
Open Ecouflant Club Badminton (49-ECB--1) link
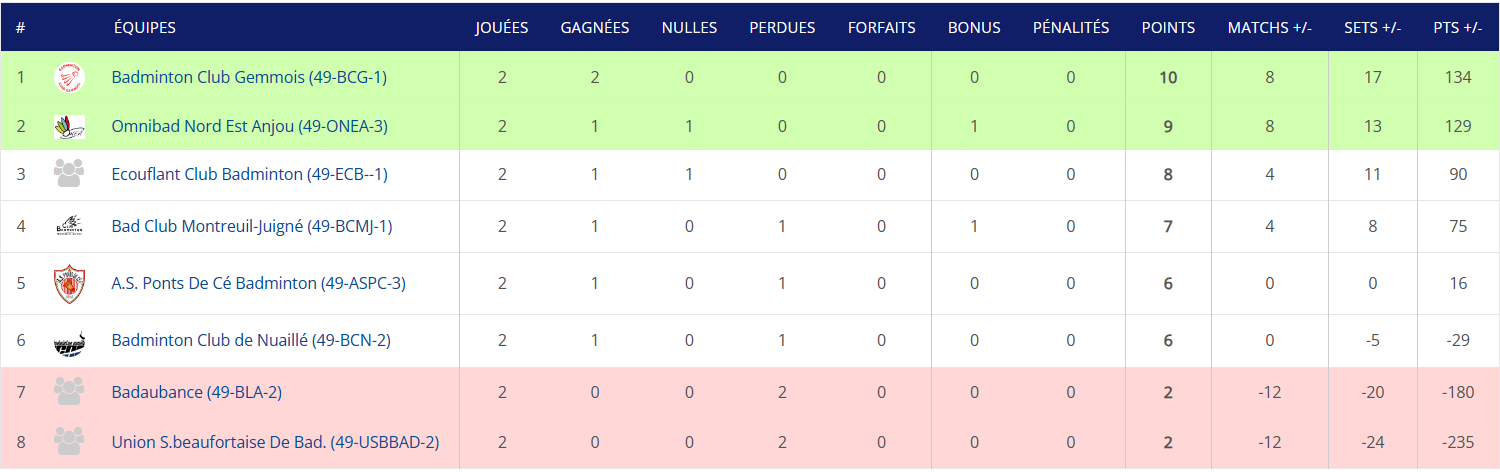[x=250, y=174]
